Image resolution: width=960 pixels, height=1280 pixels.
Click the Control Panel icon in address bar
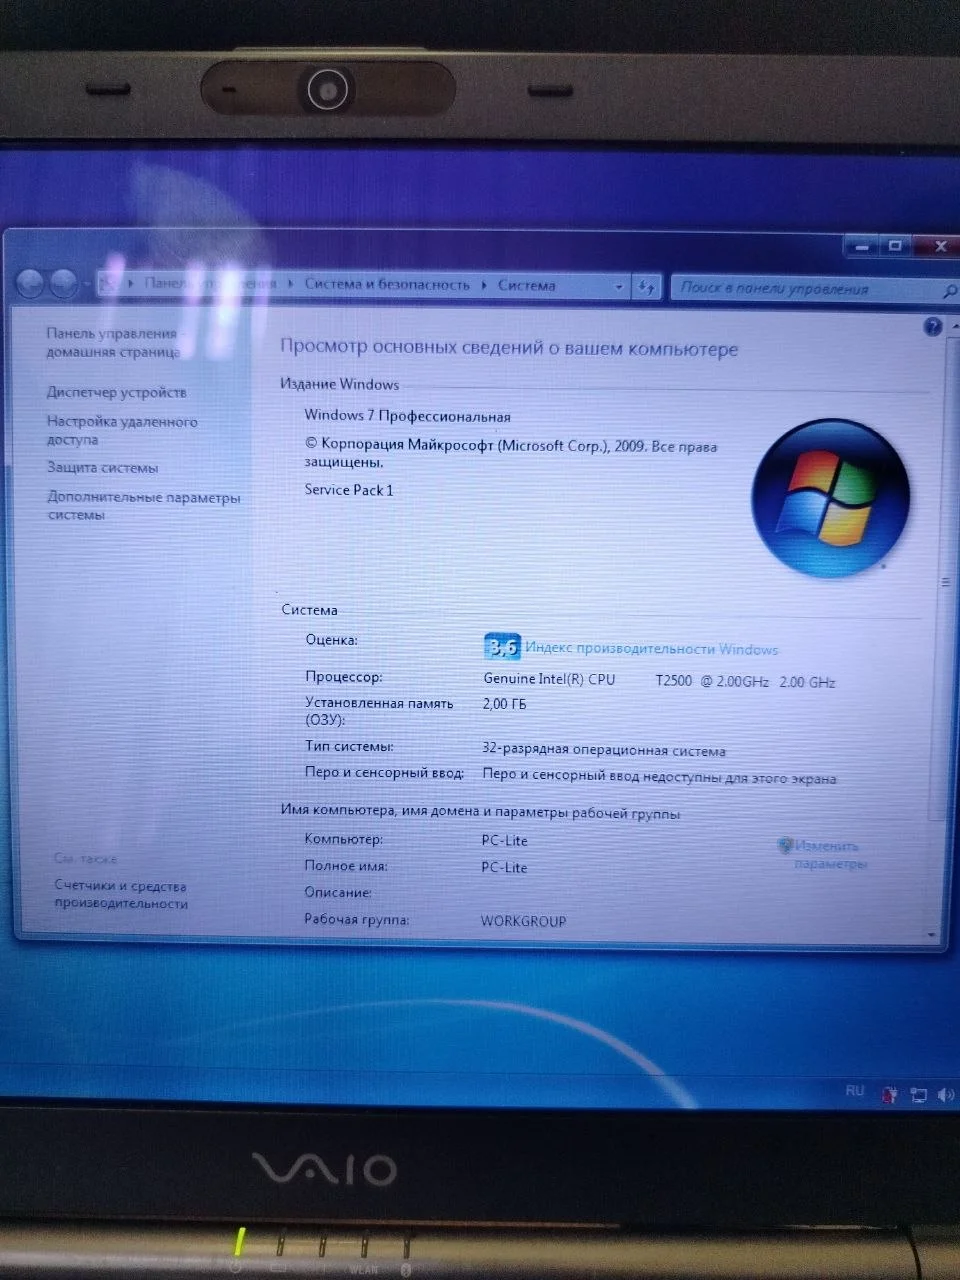point(108,283)
